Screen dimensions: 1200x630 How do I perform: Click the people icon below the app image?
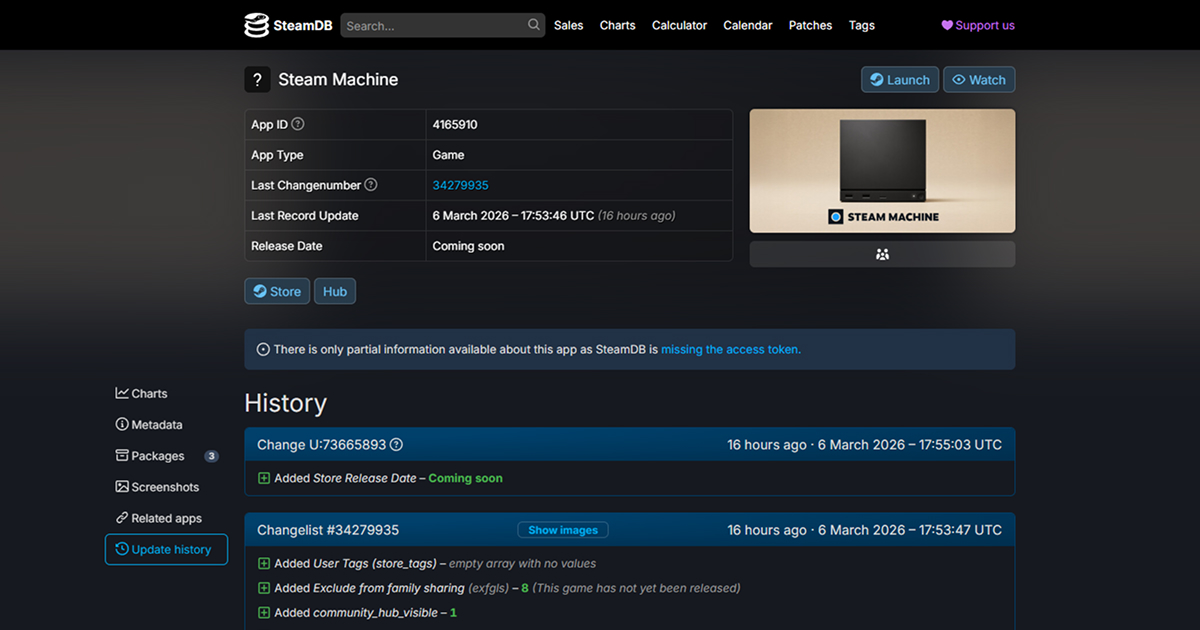click(882, 254)
